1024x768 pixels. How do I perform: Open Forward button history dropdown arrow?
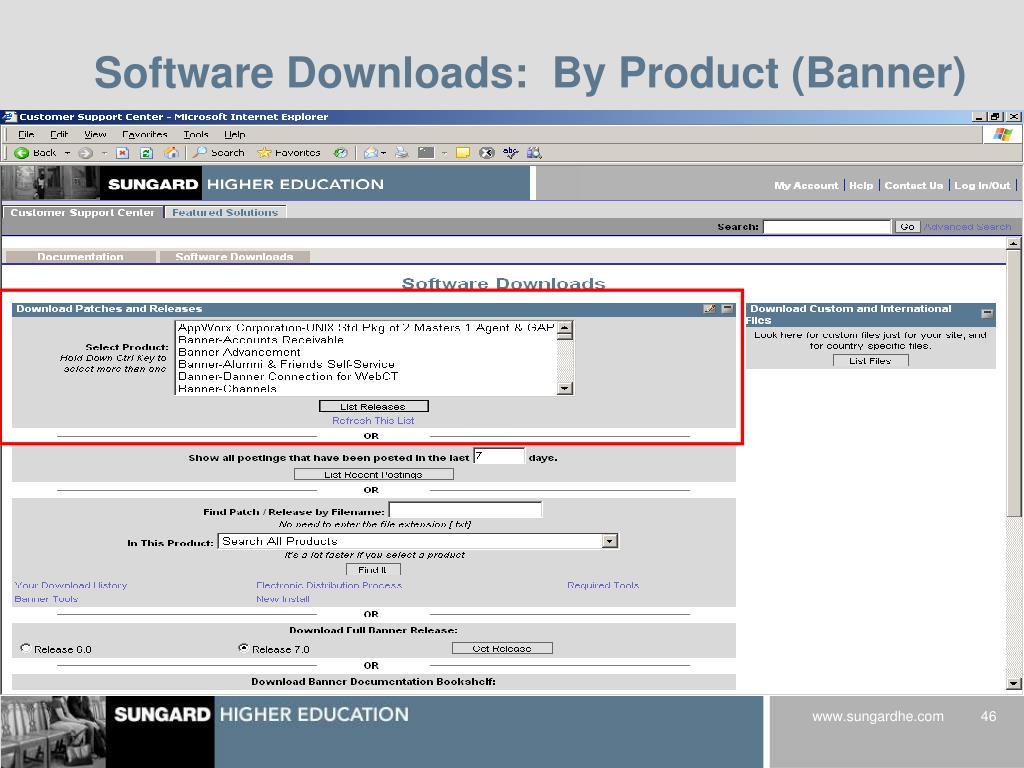[104, 153]
